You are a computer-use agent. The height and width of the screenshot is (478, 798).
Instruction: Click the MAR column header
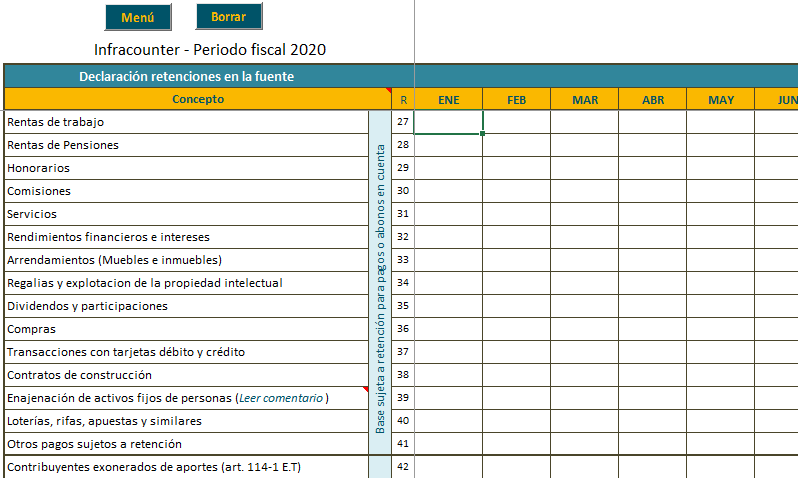point(584,99)
